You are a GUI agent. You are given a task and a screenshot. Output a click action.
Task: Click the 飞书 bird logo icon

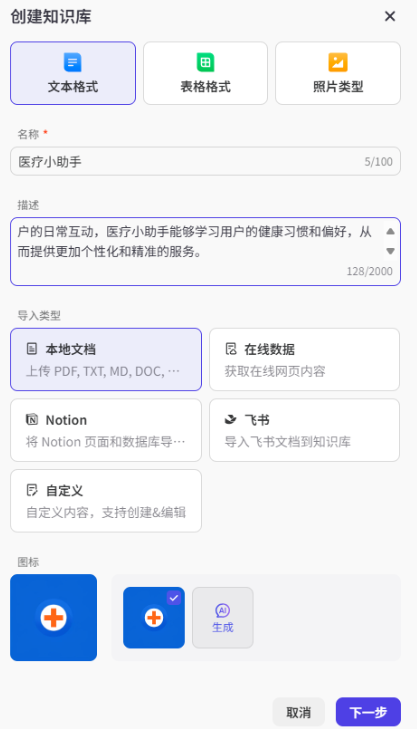231,419
